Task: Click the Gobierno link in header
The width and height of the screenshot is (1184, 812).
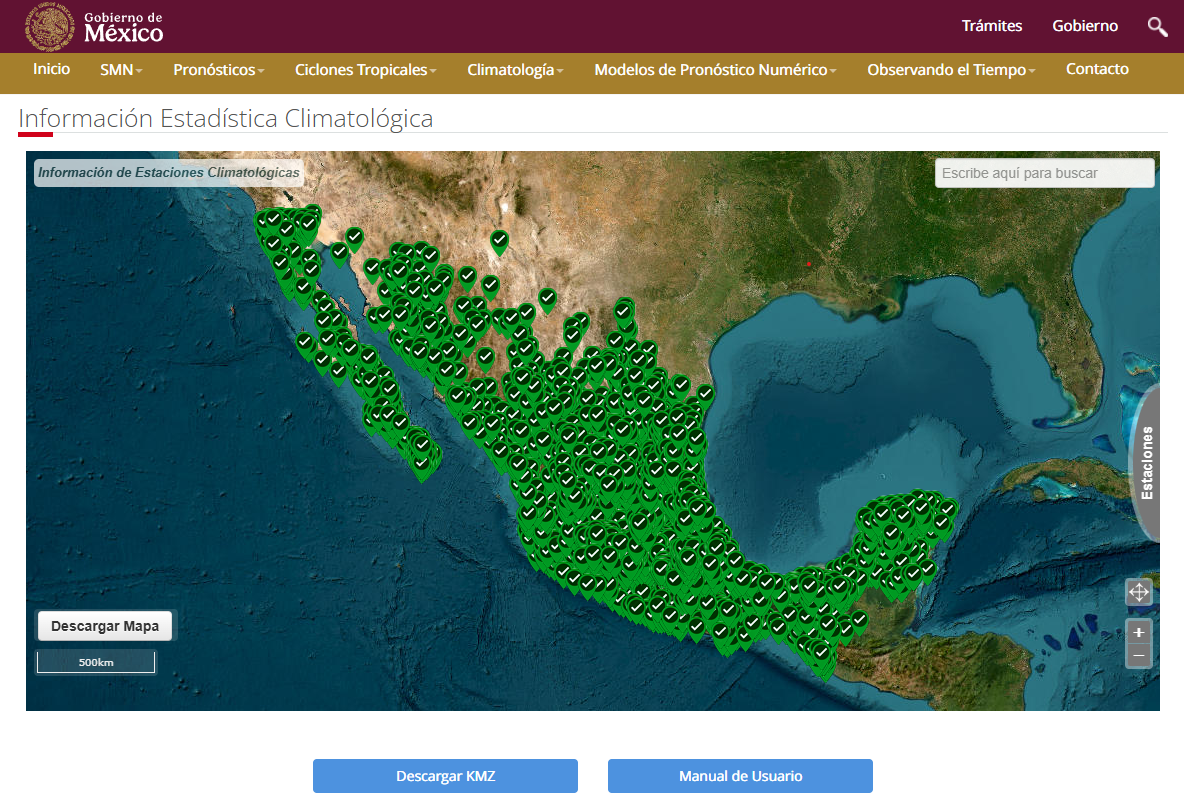Action: coord(1085,26)
